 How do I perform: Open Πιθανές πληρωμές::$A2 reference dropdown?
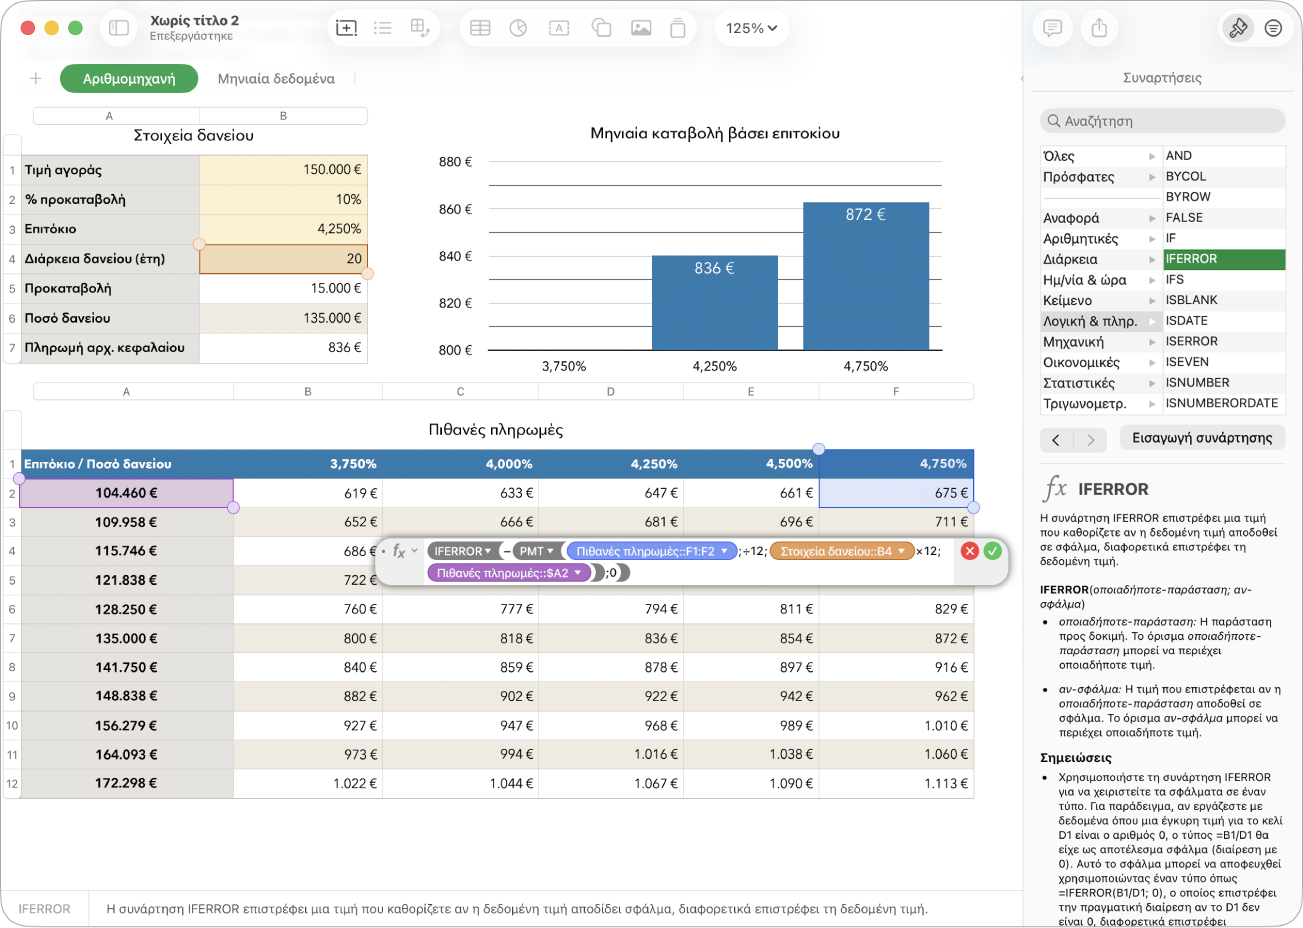pos(578,573)
